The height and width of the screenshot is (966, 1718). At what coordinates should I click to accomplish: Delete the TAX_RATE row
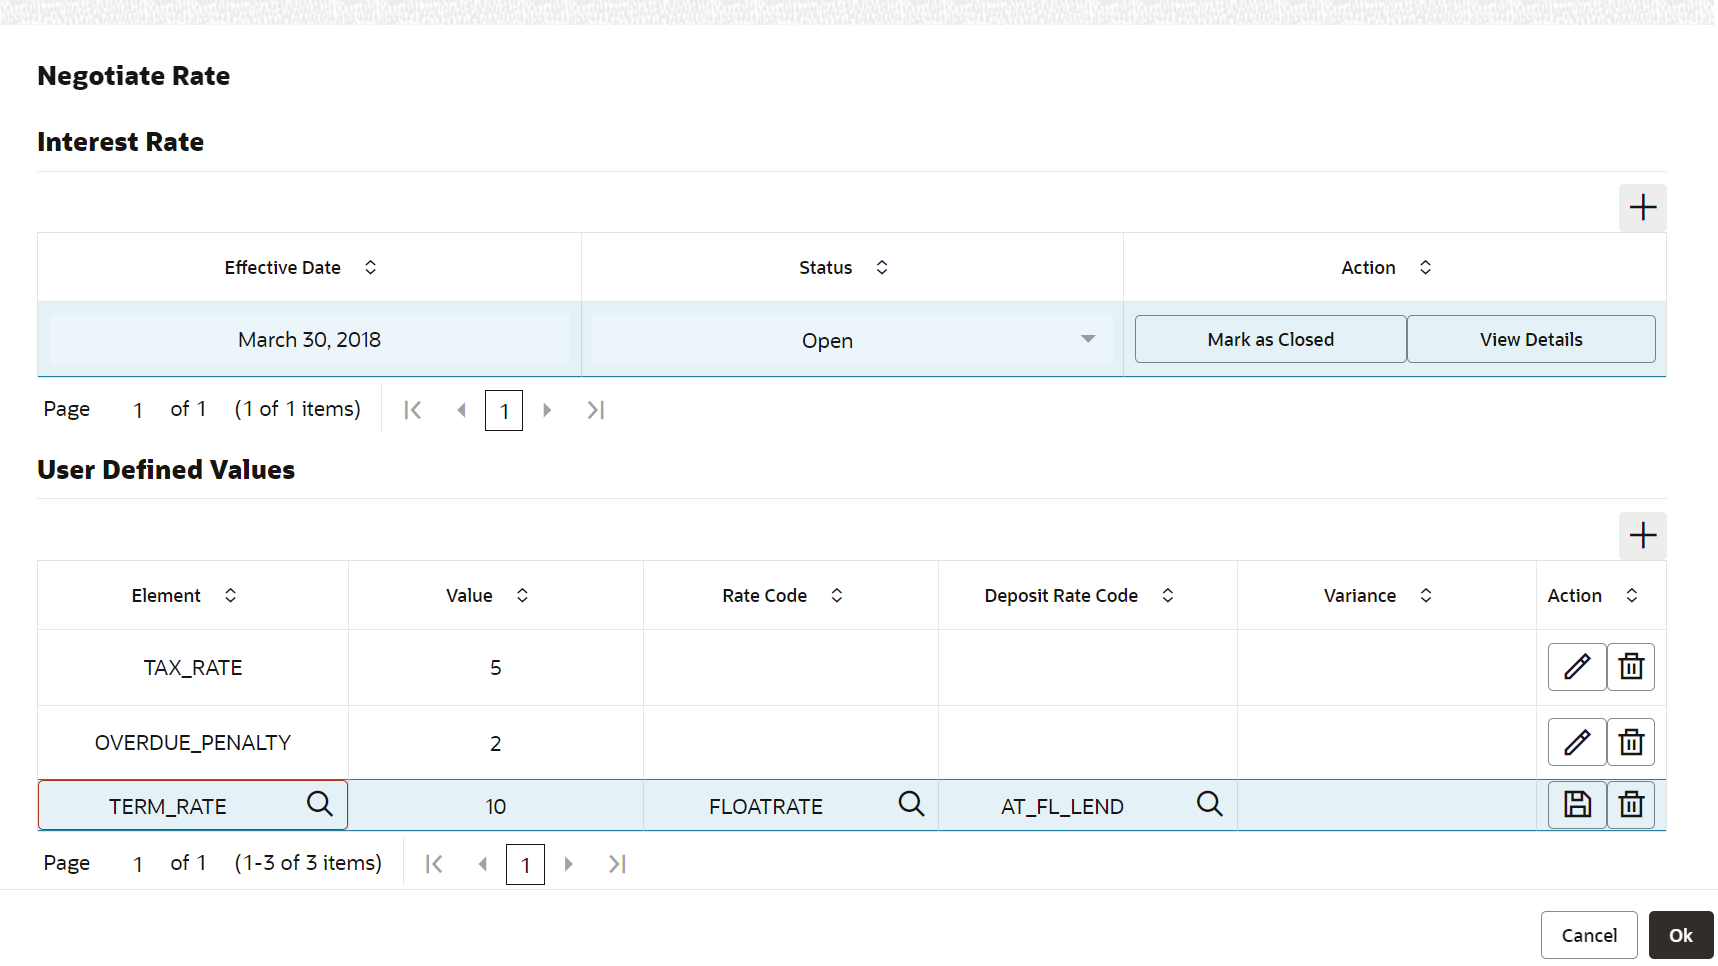tap(1631, 667)
